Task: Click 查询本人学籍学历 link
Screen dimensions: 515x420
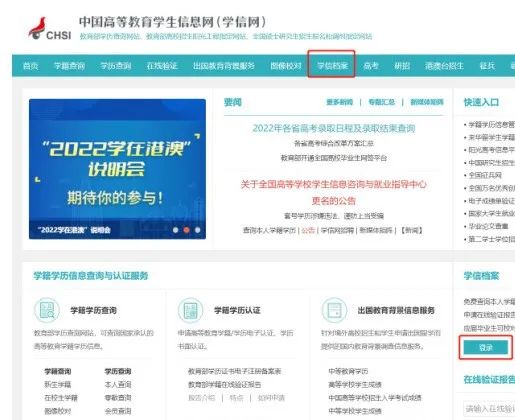Action: (269, 230)
